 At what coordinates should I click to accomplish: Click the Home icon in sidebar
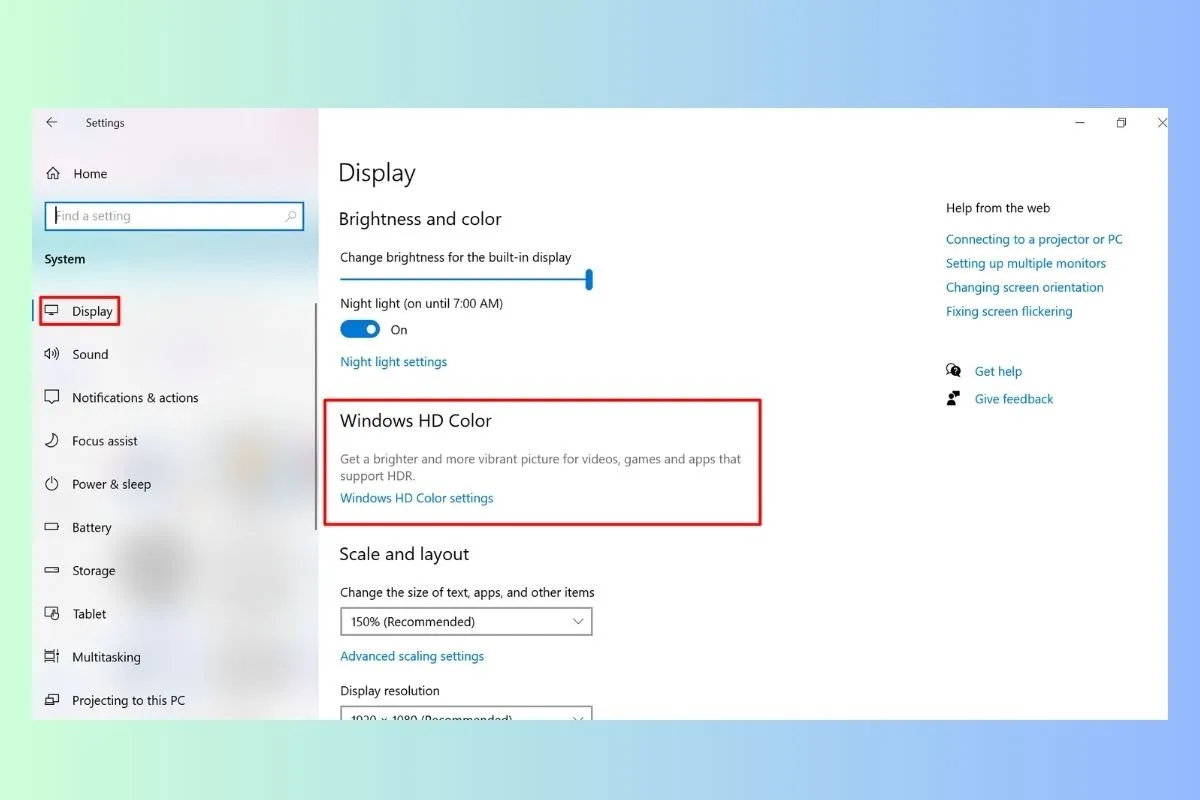pos(53,174)
